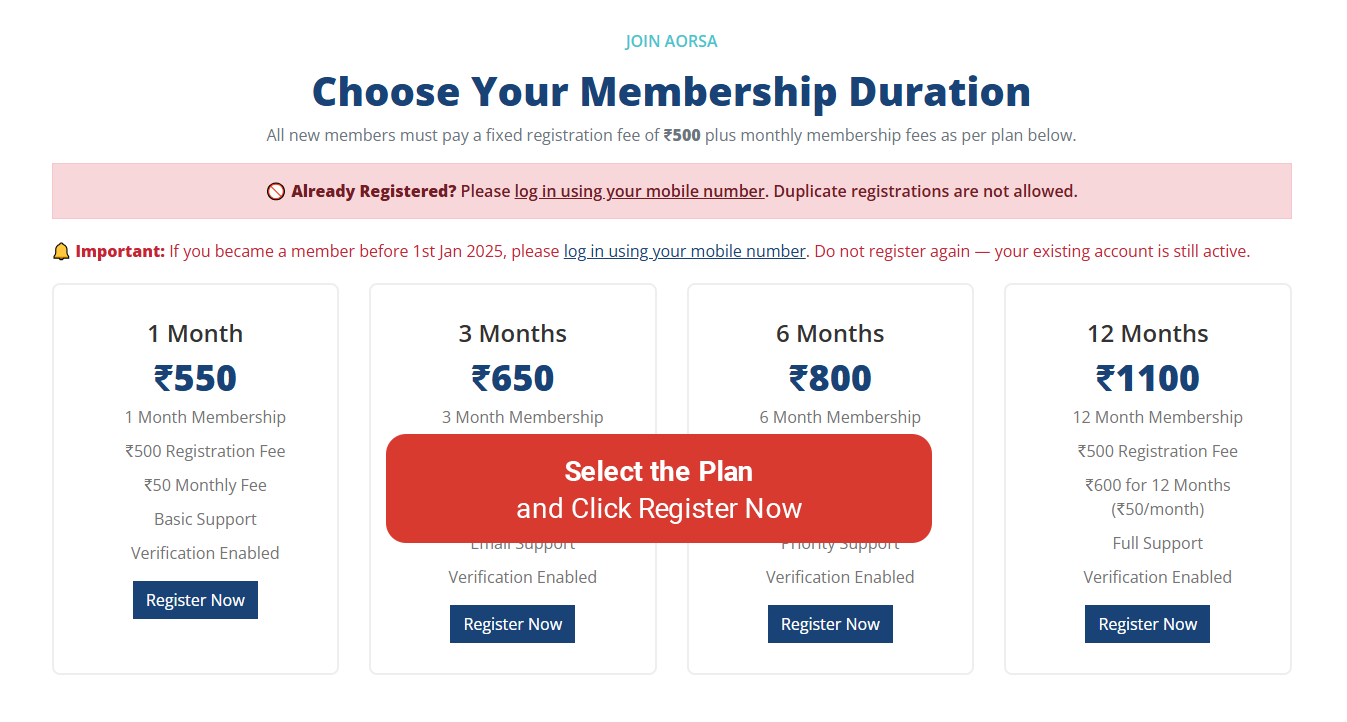1347x722 pixels.
Task: Follow login link in red Important notice
Action: click(x=684, y=251)
